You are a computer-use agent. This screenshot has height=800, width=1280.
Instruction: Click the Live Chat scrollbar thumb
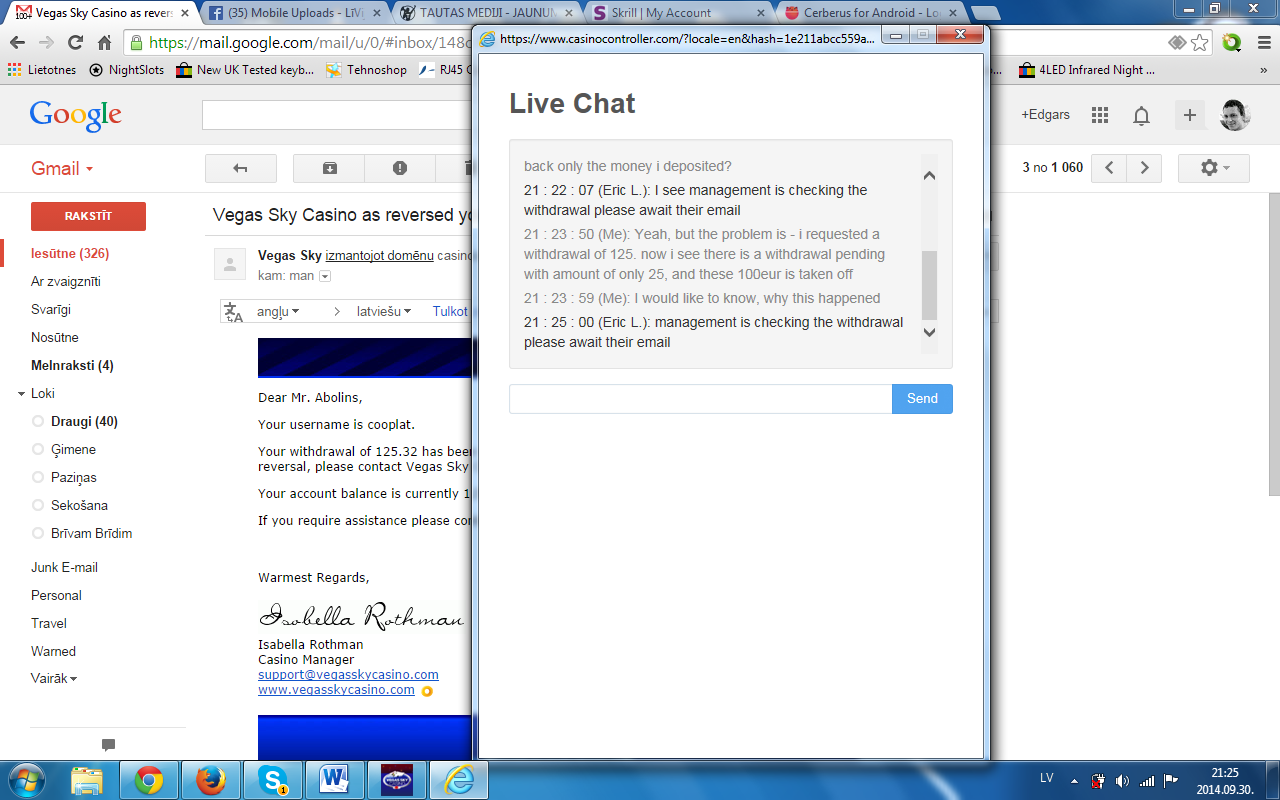929,285
